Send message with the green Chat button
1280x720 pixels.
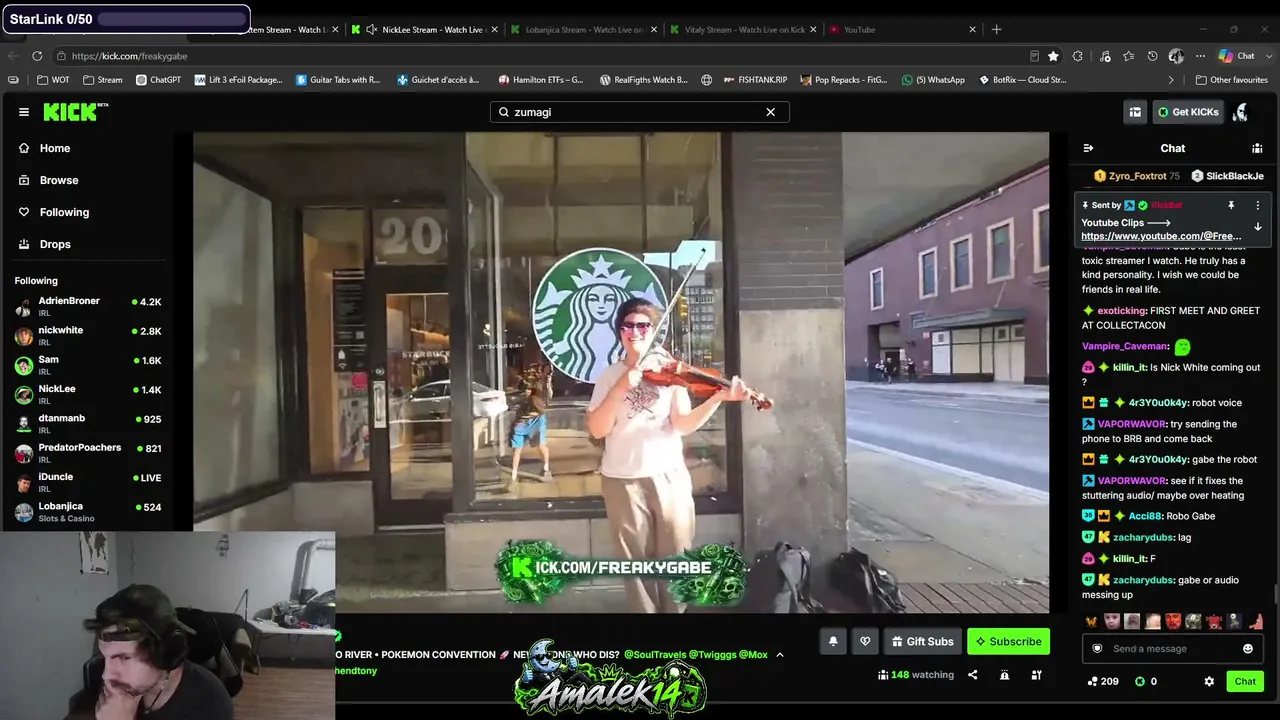1245,681
